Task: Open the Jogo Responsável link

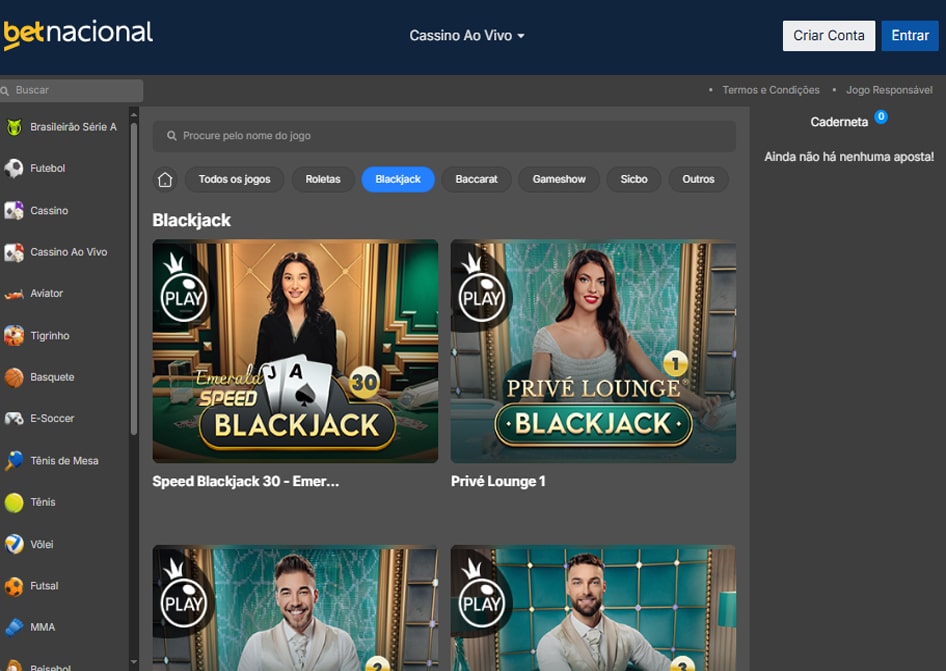Action: 888,89
